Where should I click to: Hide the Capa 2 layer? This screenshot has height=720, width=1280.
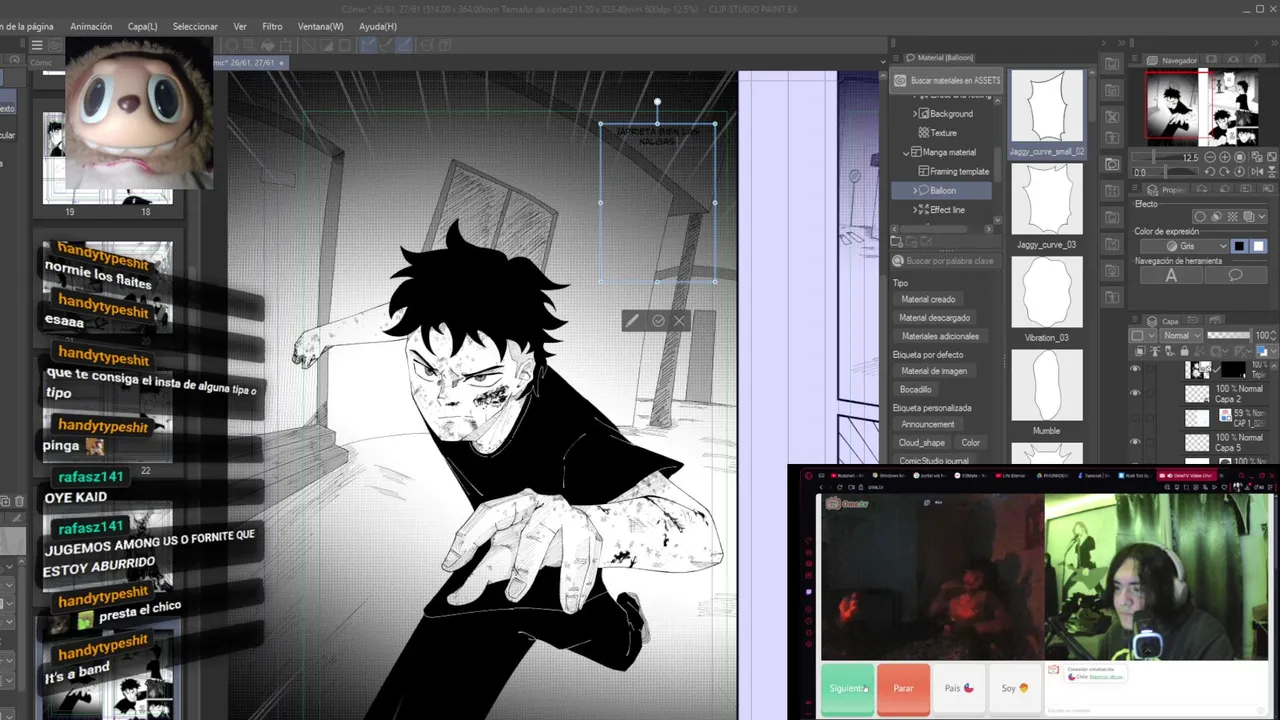tap(1135, 393)
